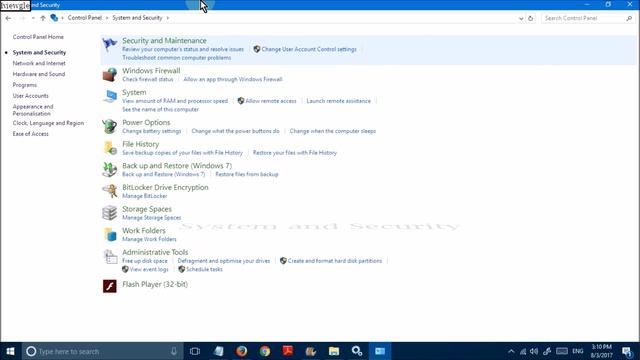The width and height of the screenshot is (640, 360).
Task: Open Programs category in sidebar
Action: point(24,85)
